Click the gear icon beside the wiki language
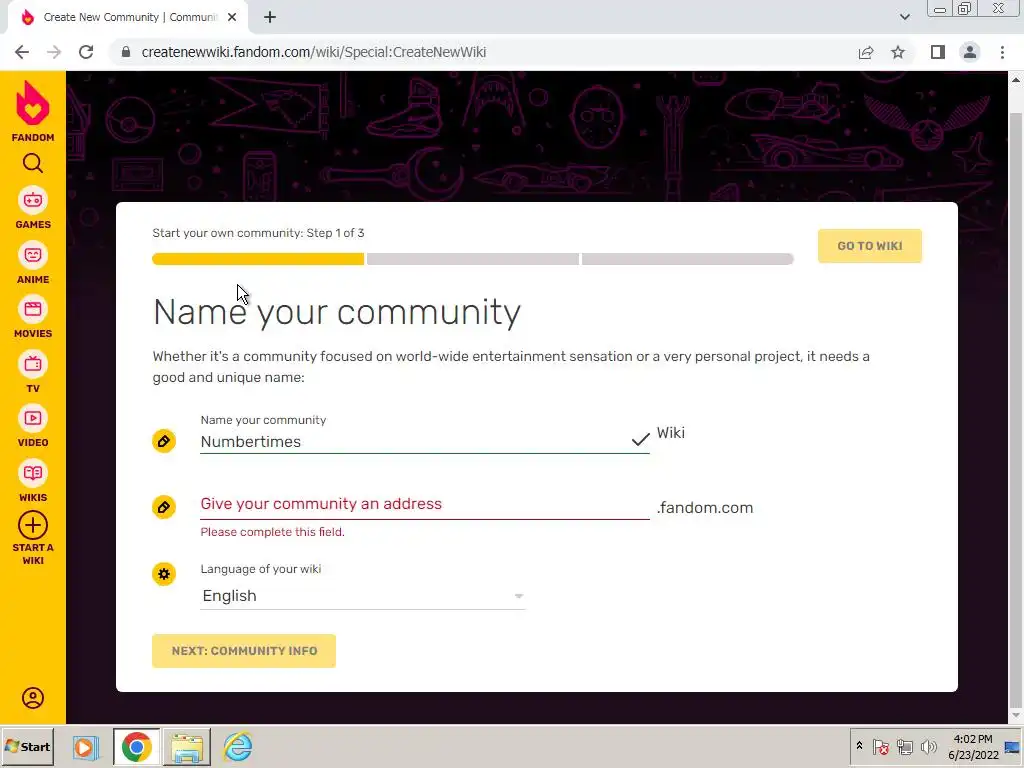 pos(164,575)
